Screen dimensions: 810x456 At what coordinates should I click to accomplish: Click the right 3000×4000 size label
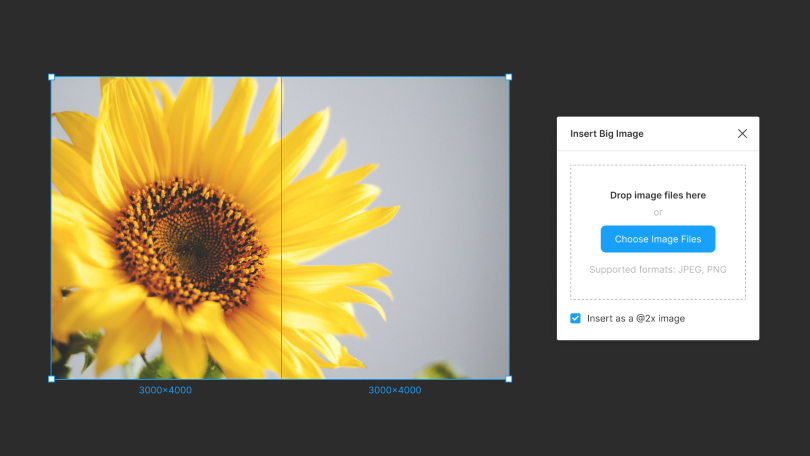point(395,390)
